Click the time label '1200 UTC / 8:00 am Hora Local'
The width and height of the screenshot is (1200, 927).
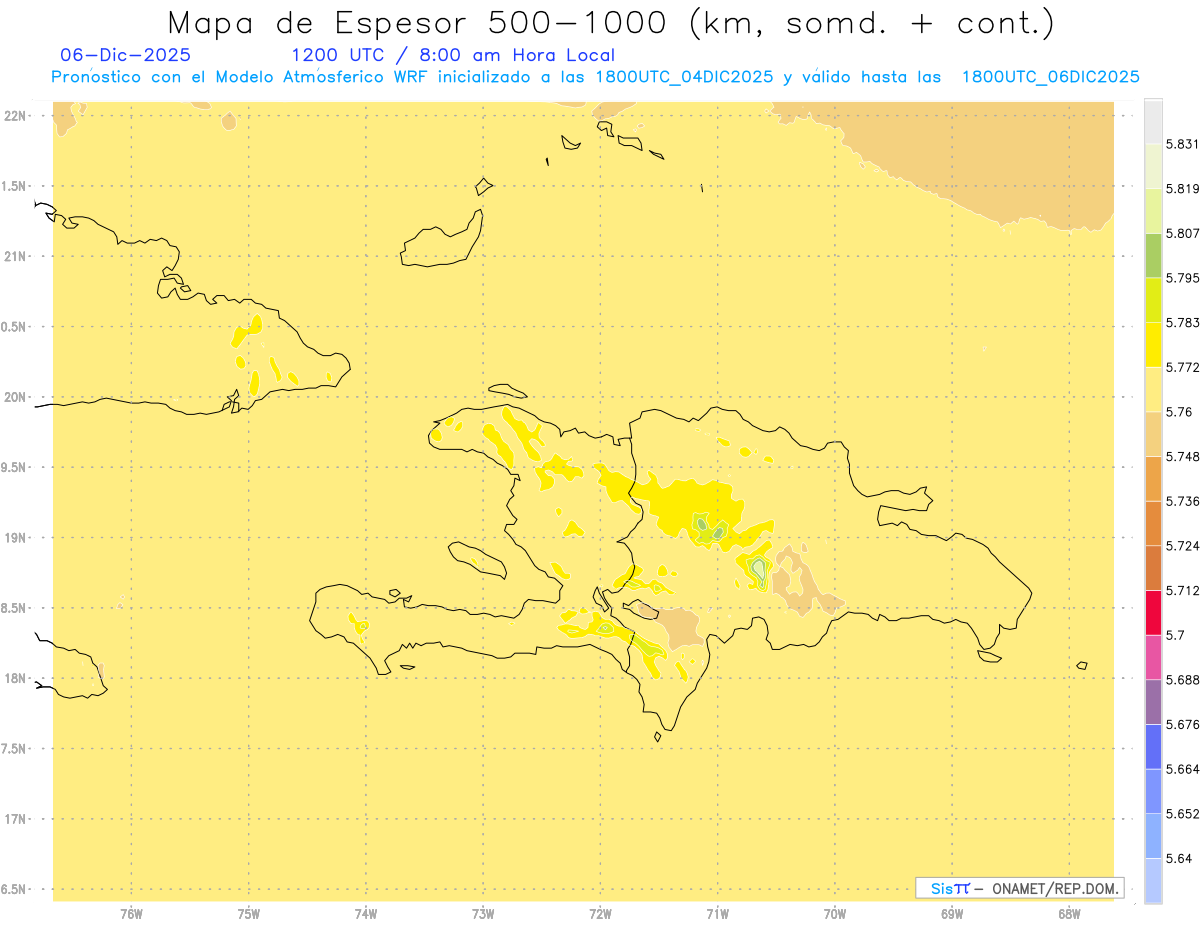coord(453,55)
